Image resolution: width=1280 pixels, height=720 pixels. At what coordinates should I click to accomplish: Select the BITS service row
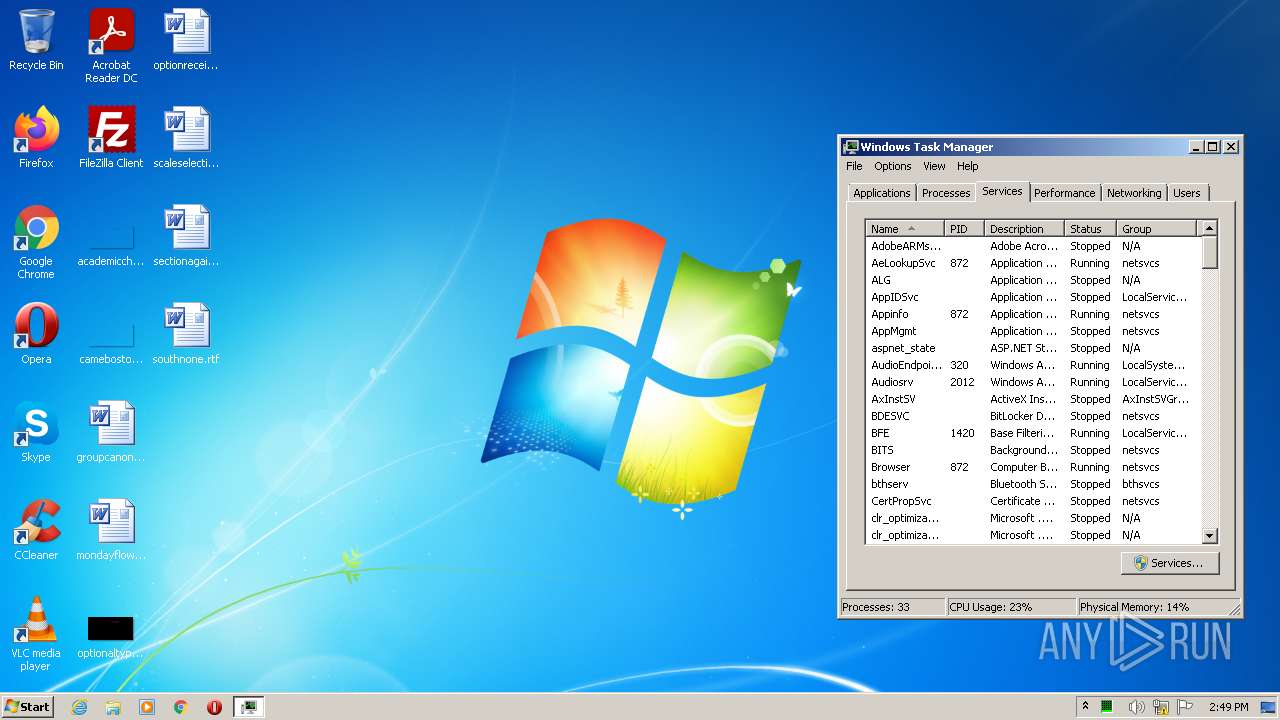click(1032, 450)
